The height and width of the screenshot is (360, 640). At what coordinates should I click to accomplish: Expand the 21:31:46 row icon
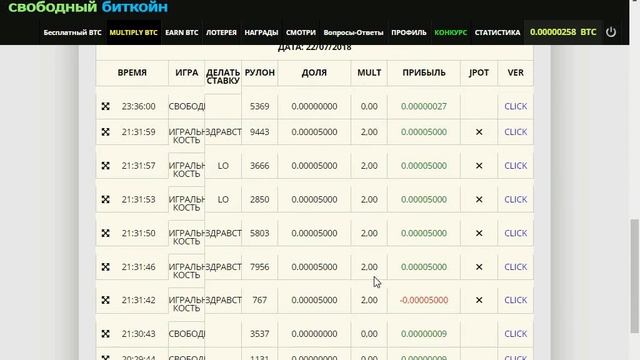pyautogui.click(x=105, y=267)
